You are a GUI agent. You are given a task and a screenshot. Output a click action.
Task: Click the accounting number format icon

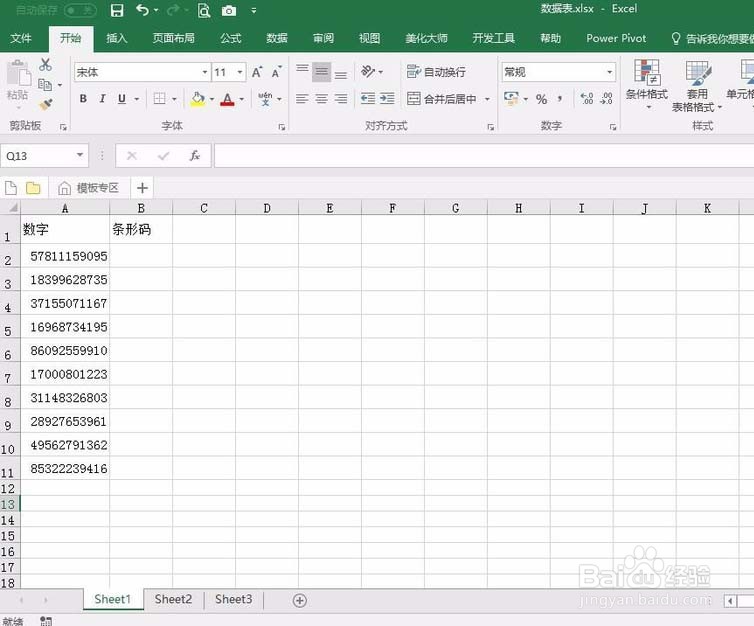coord(511,99)
